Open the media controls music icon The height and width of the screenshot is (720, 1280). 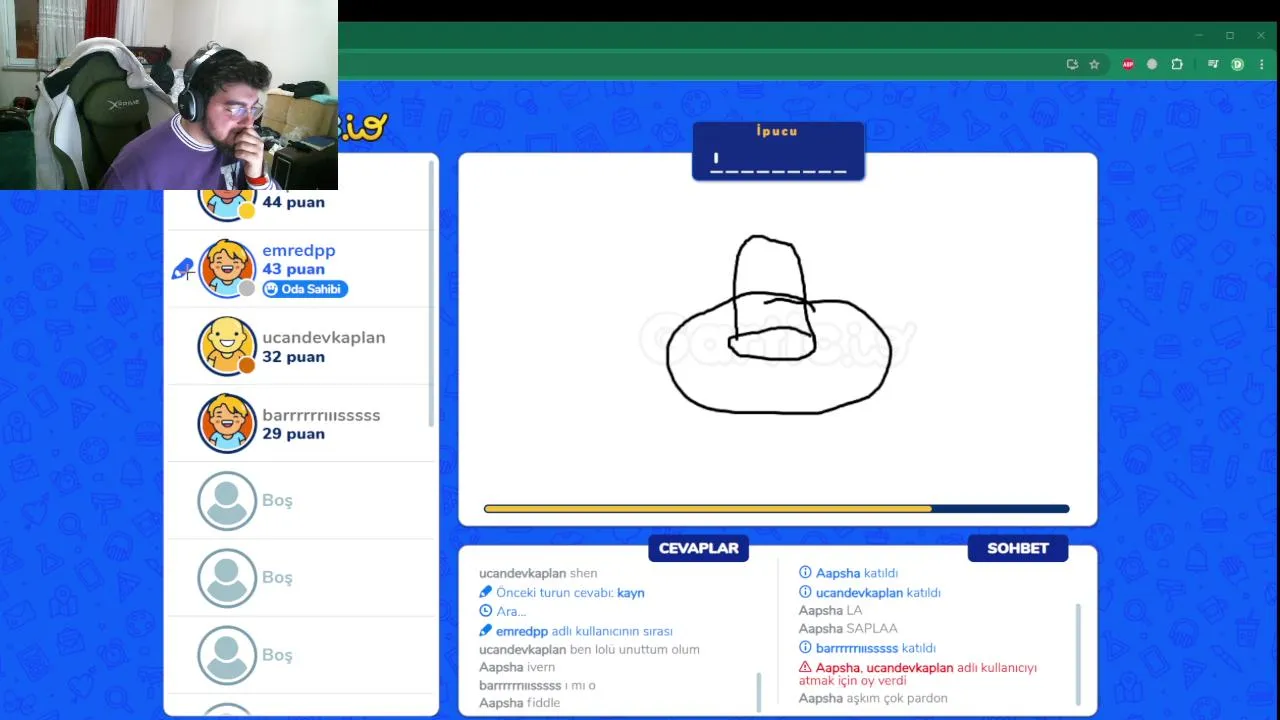coord(1213,64)
